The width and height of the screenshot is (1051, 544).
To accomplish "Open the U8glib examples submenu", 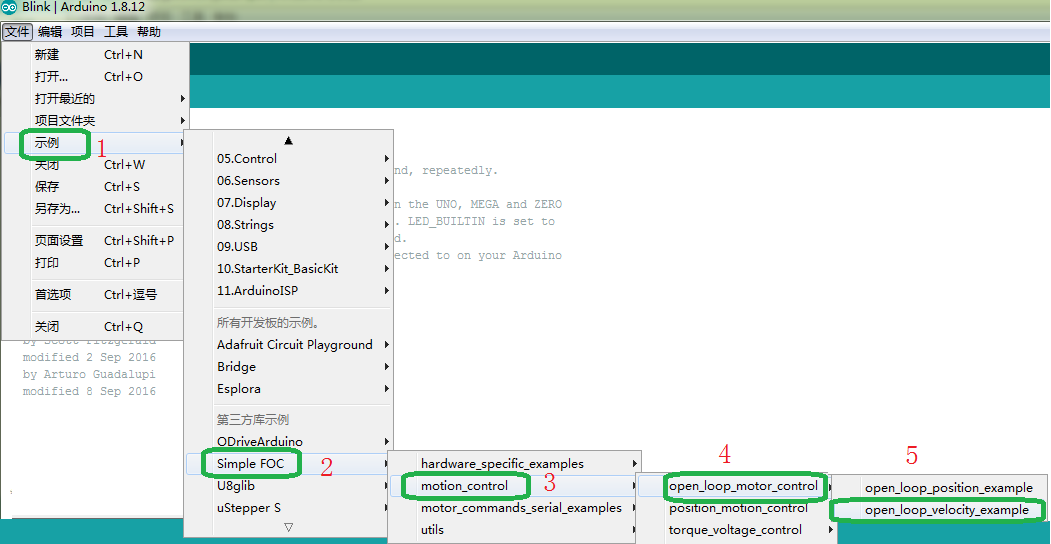I will click(289, 486).
